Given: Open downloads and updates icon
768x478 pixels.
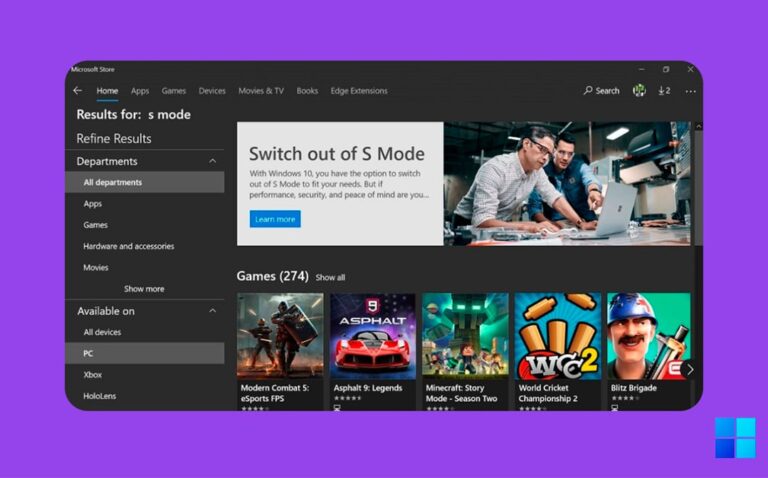Looking at the screenshot, I should pyautogui.click(x=664, y=91).
